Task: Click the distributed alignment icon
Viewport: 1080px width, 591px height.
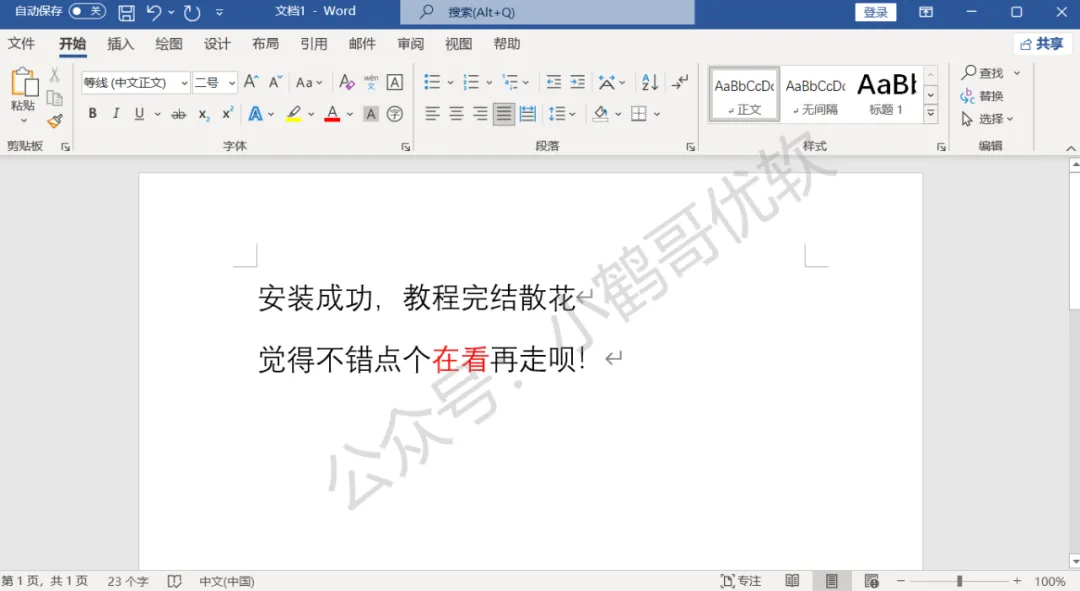Action: [x=528, y=114]
